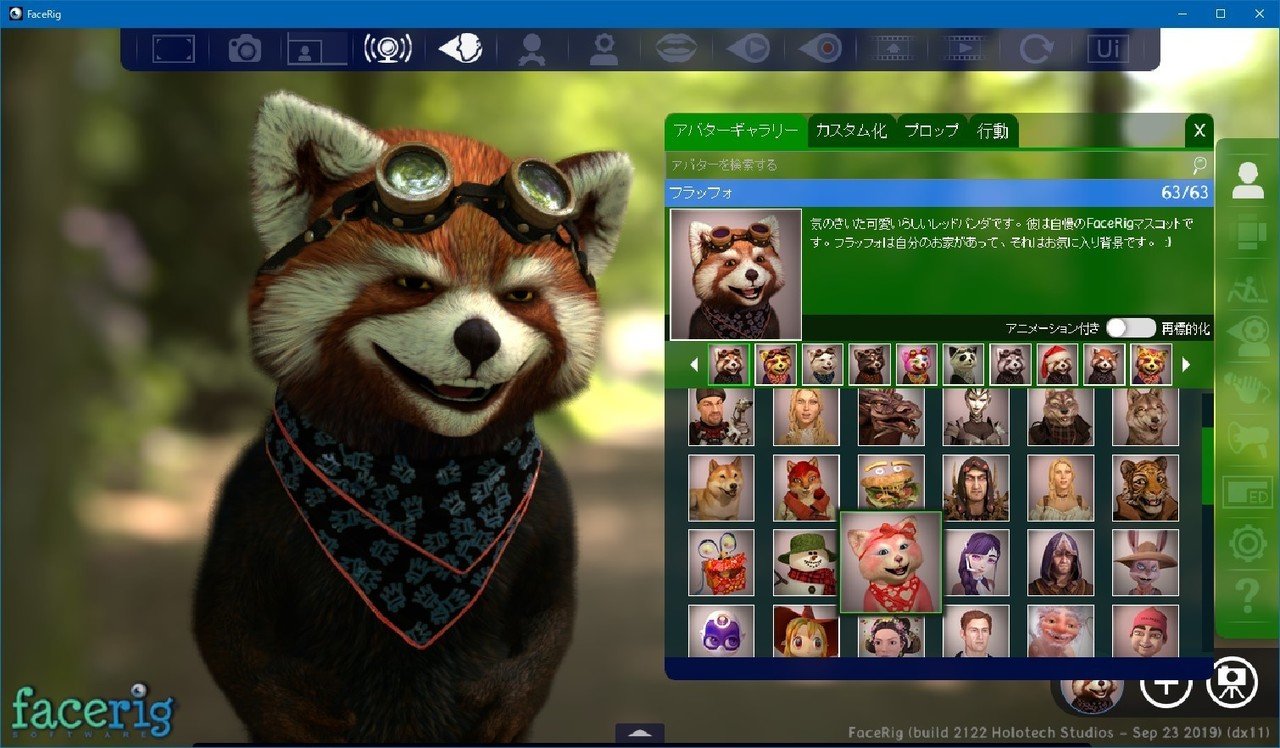Image resolution: width=1280 pixels, height=748 pixels.
Task: Click the head-and-shoulders calibration icon
Action: [602, 49]
